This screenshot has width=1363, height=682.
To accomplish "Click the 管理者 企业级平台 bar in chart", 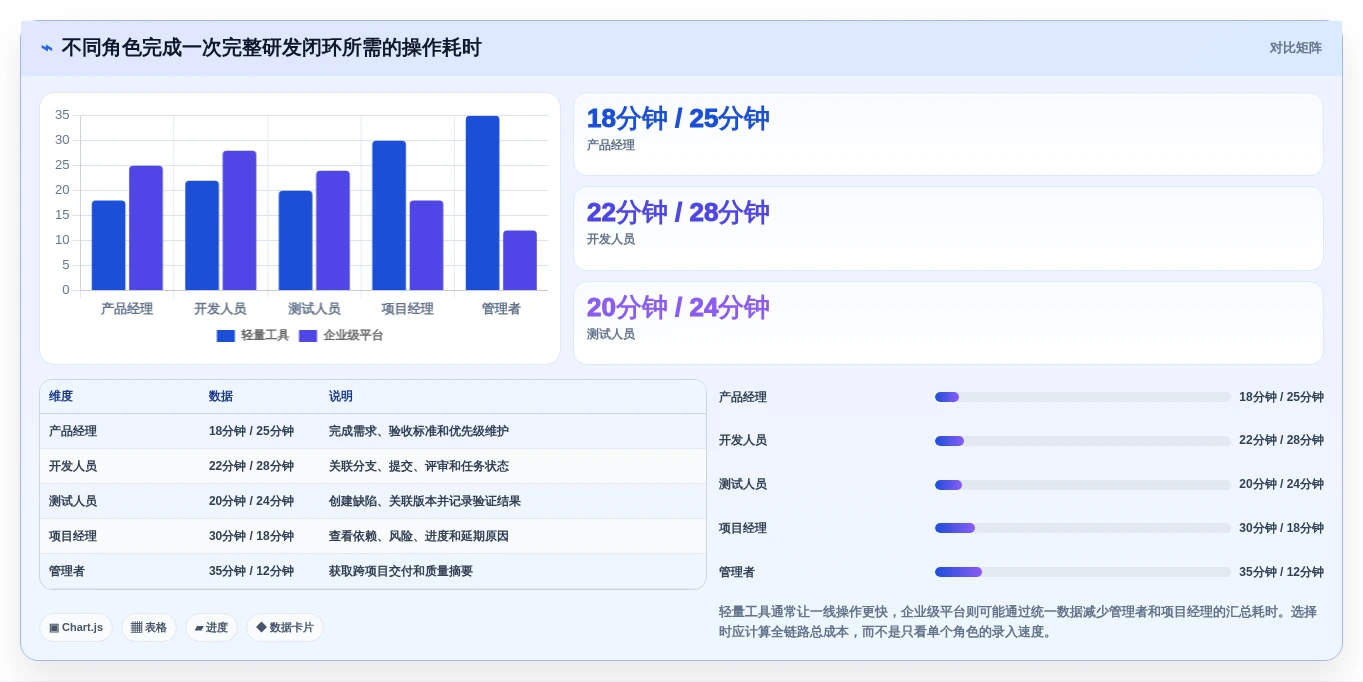I will 520,260.
